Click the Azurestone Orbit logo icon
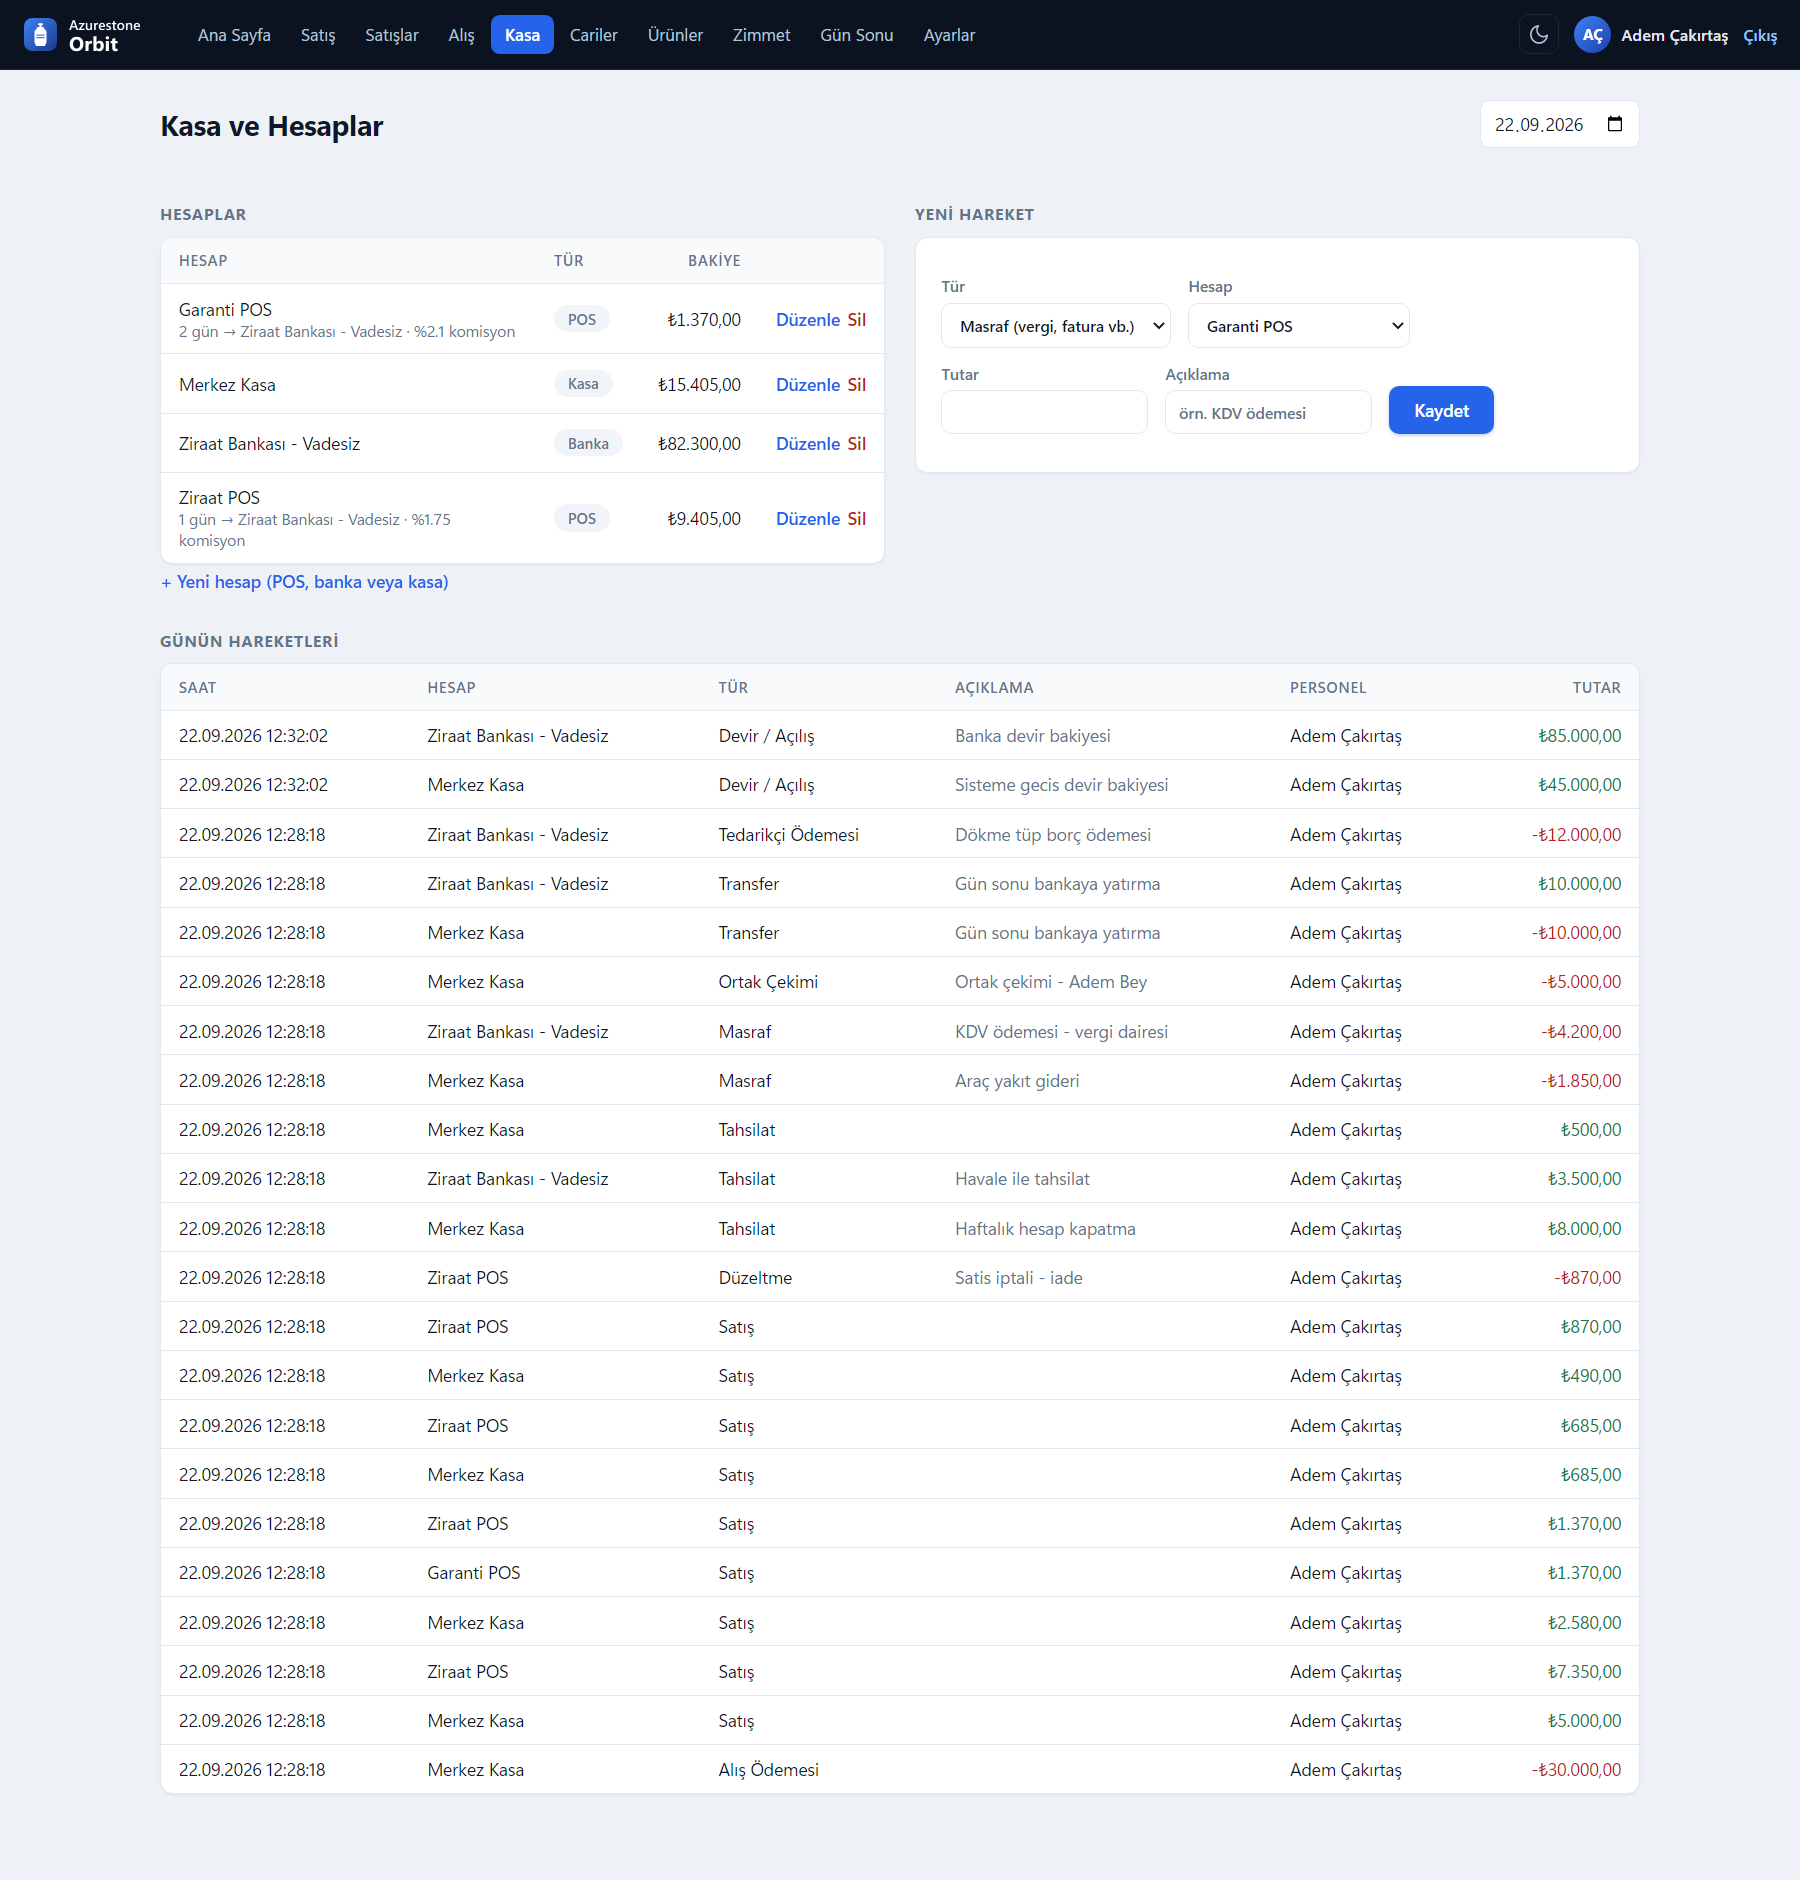The image size is (1800, 1880). pyautogui.click(x=40, y=35)
